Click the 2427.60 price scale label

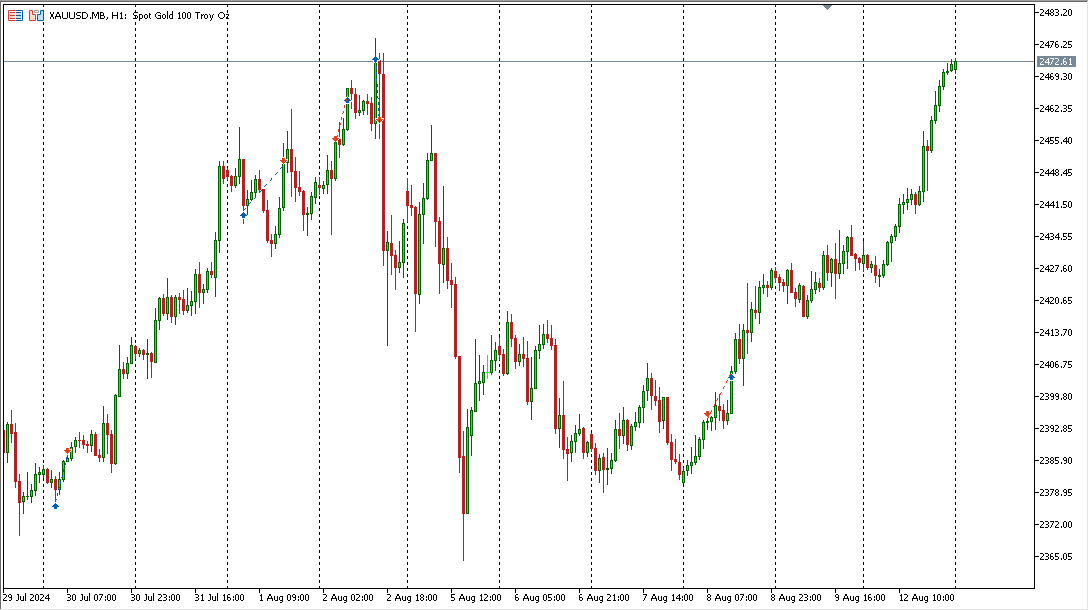pos(1055,269)
